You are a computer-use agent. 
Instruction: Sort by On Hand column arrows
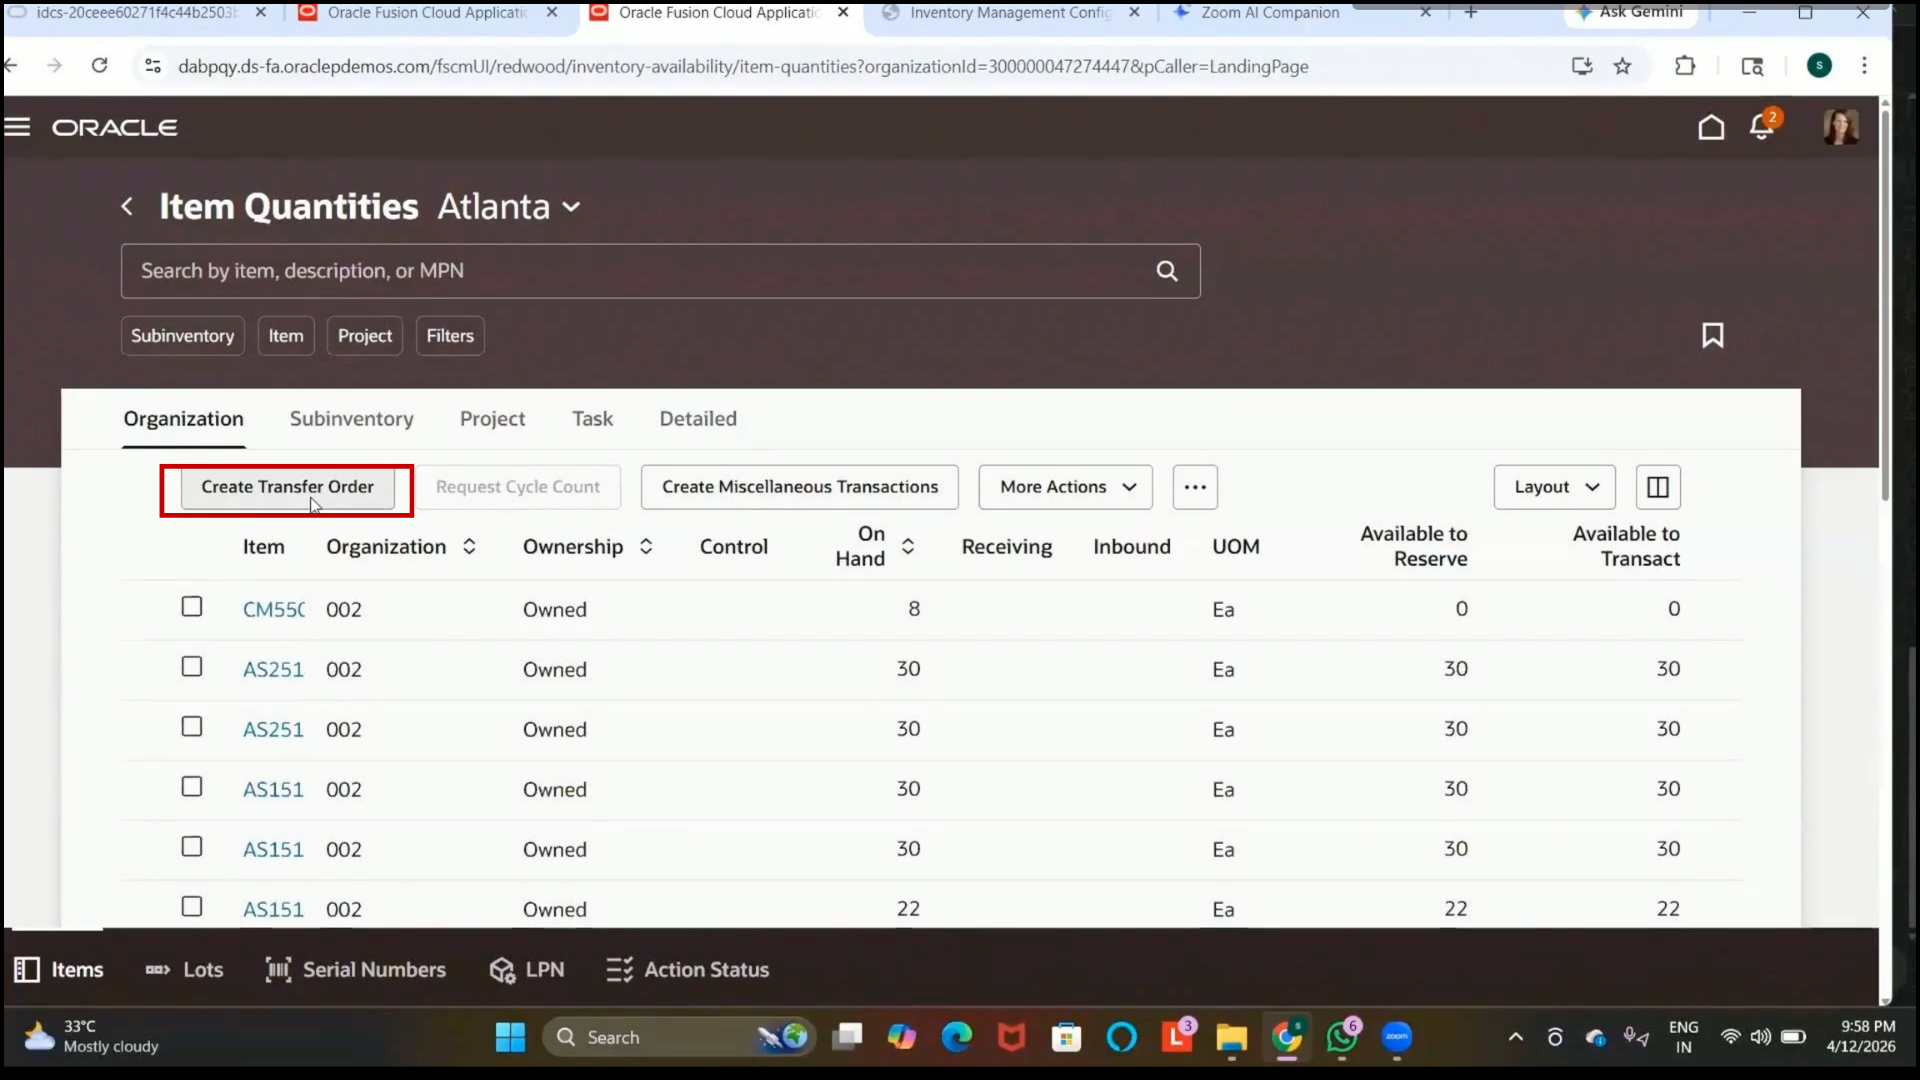point(908,547)
